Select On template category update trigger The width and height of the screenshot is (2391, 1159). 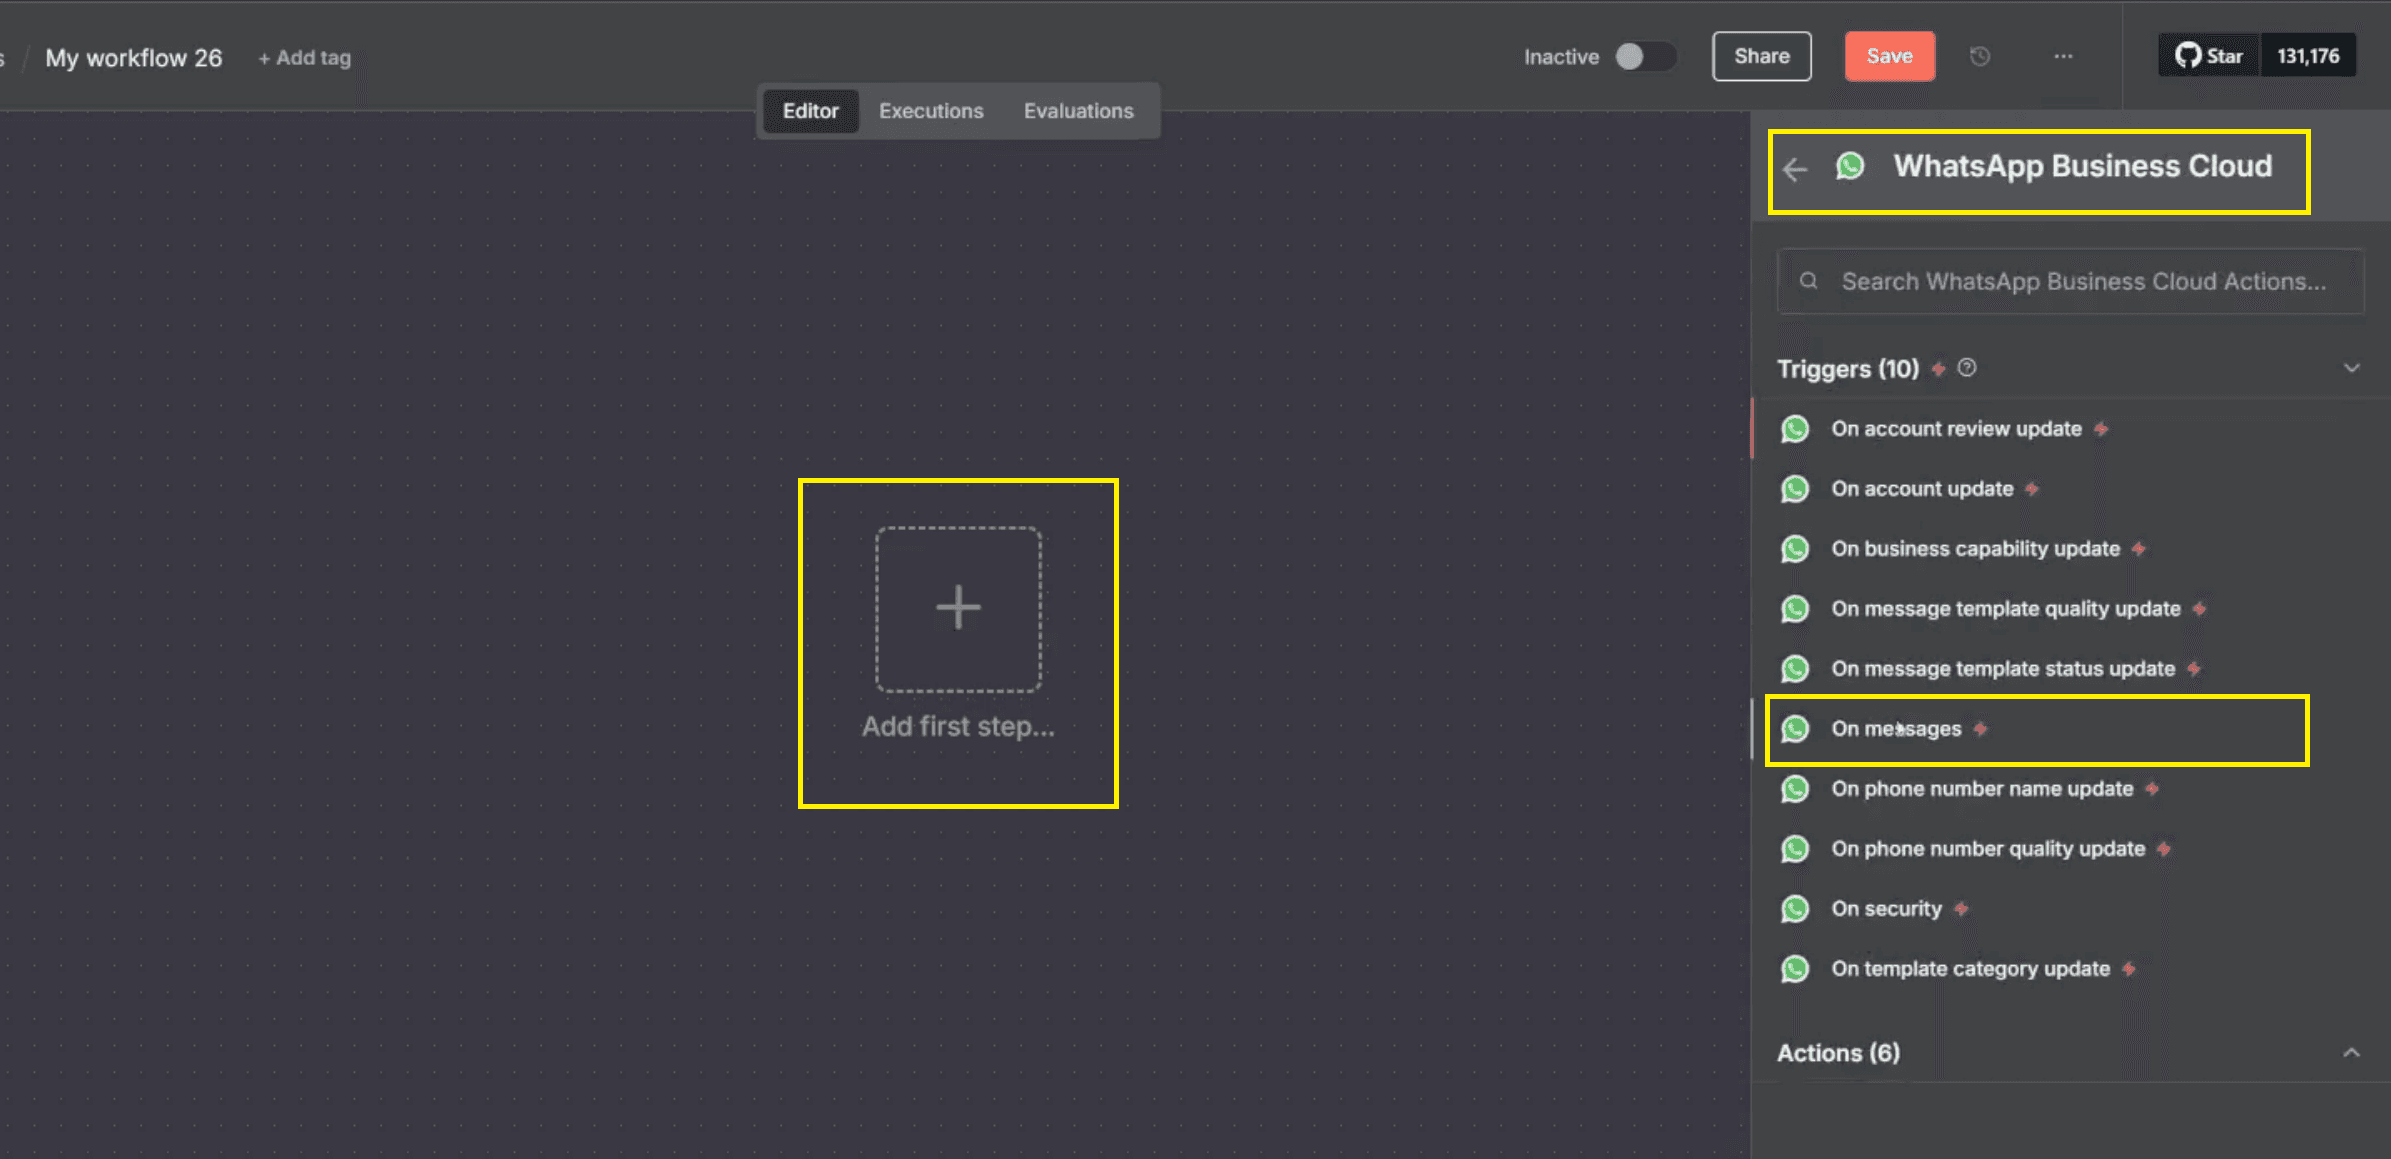[2070, 969]
